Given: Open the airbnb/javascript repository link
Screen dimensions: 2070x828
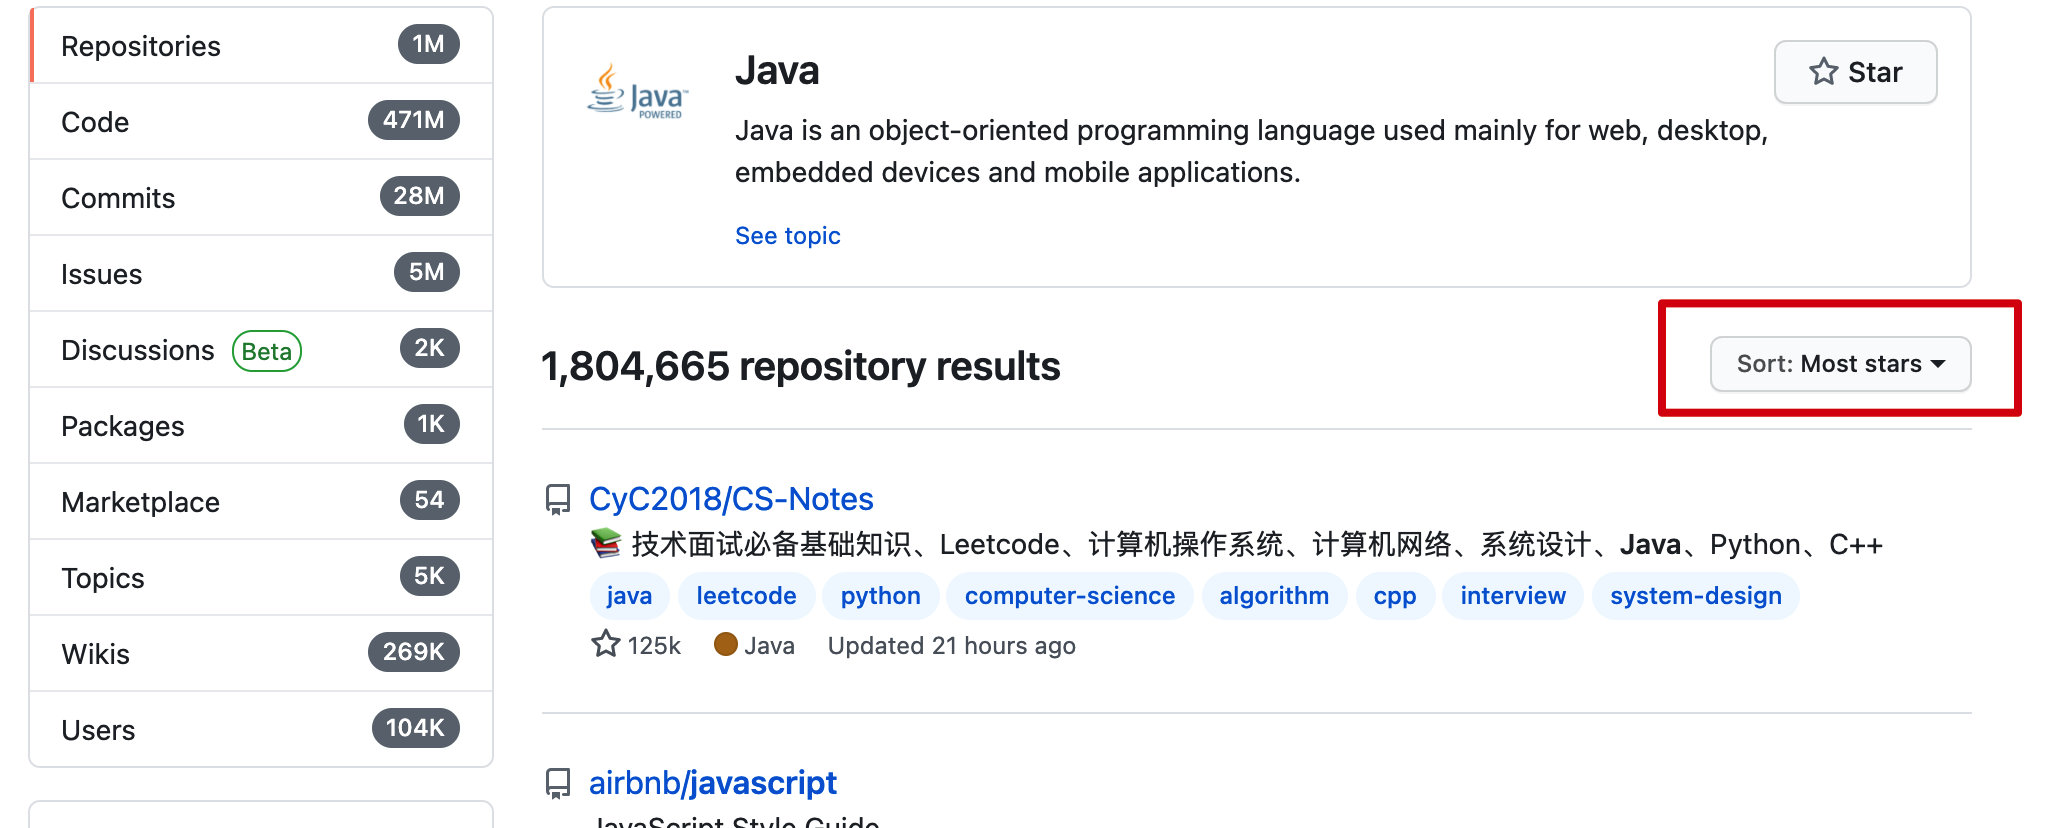Looking at the screenshot, I should tap(712, 783).
